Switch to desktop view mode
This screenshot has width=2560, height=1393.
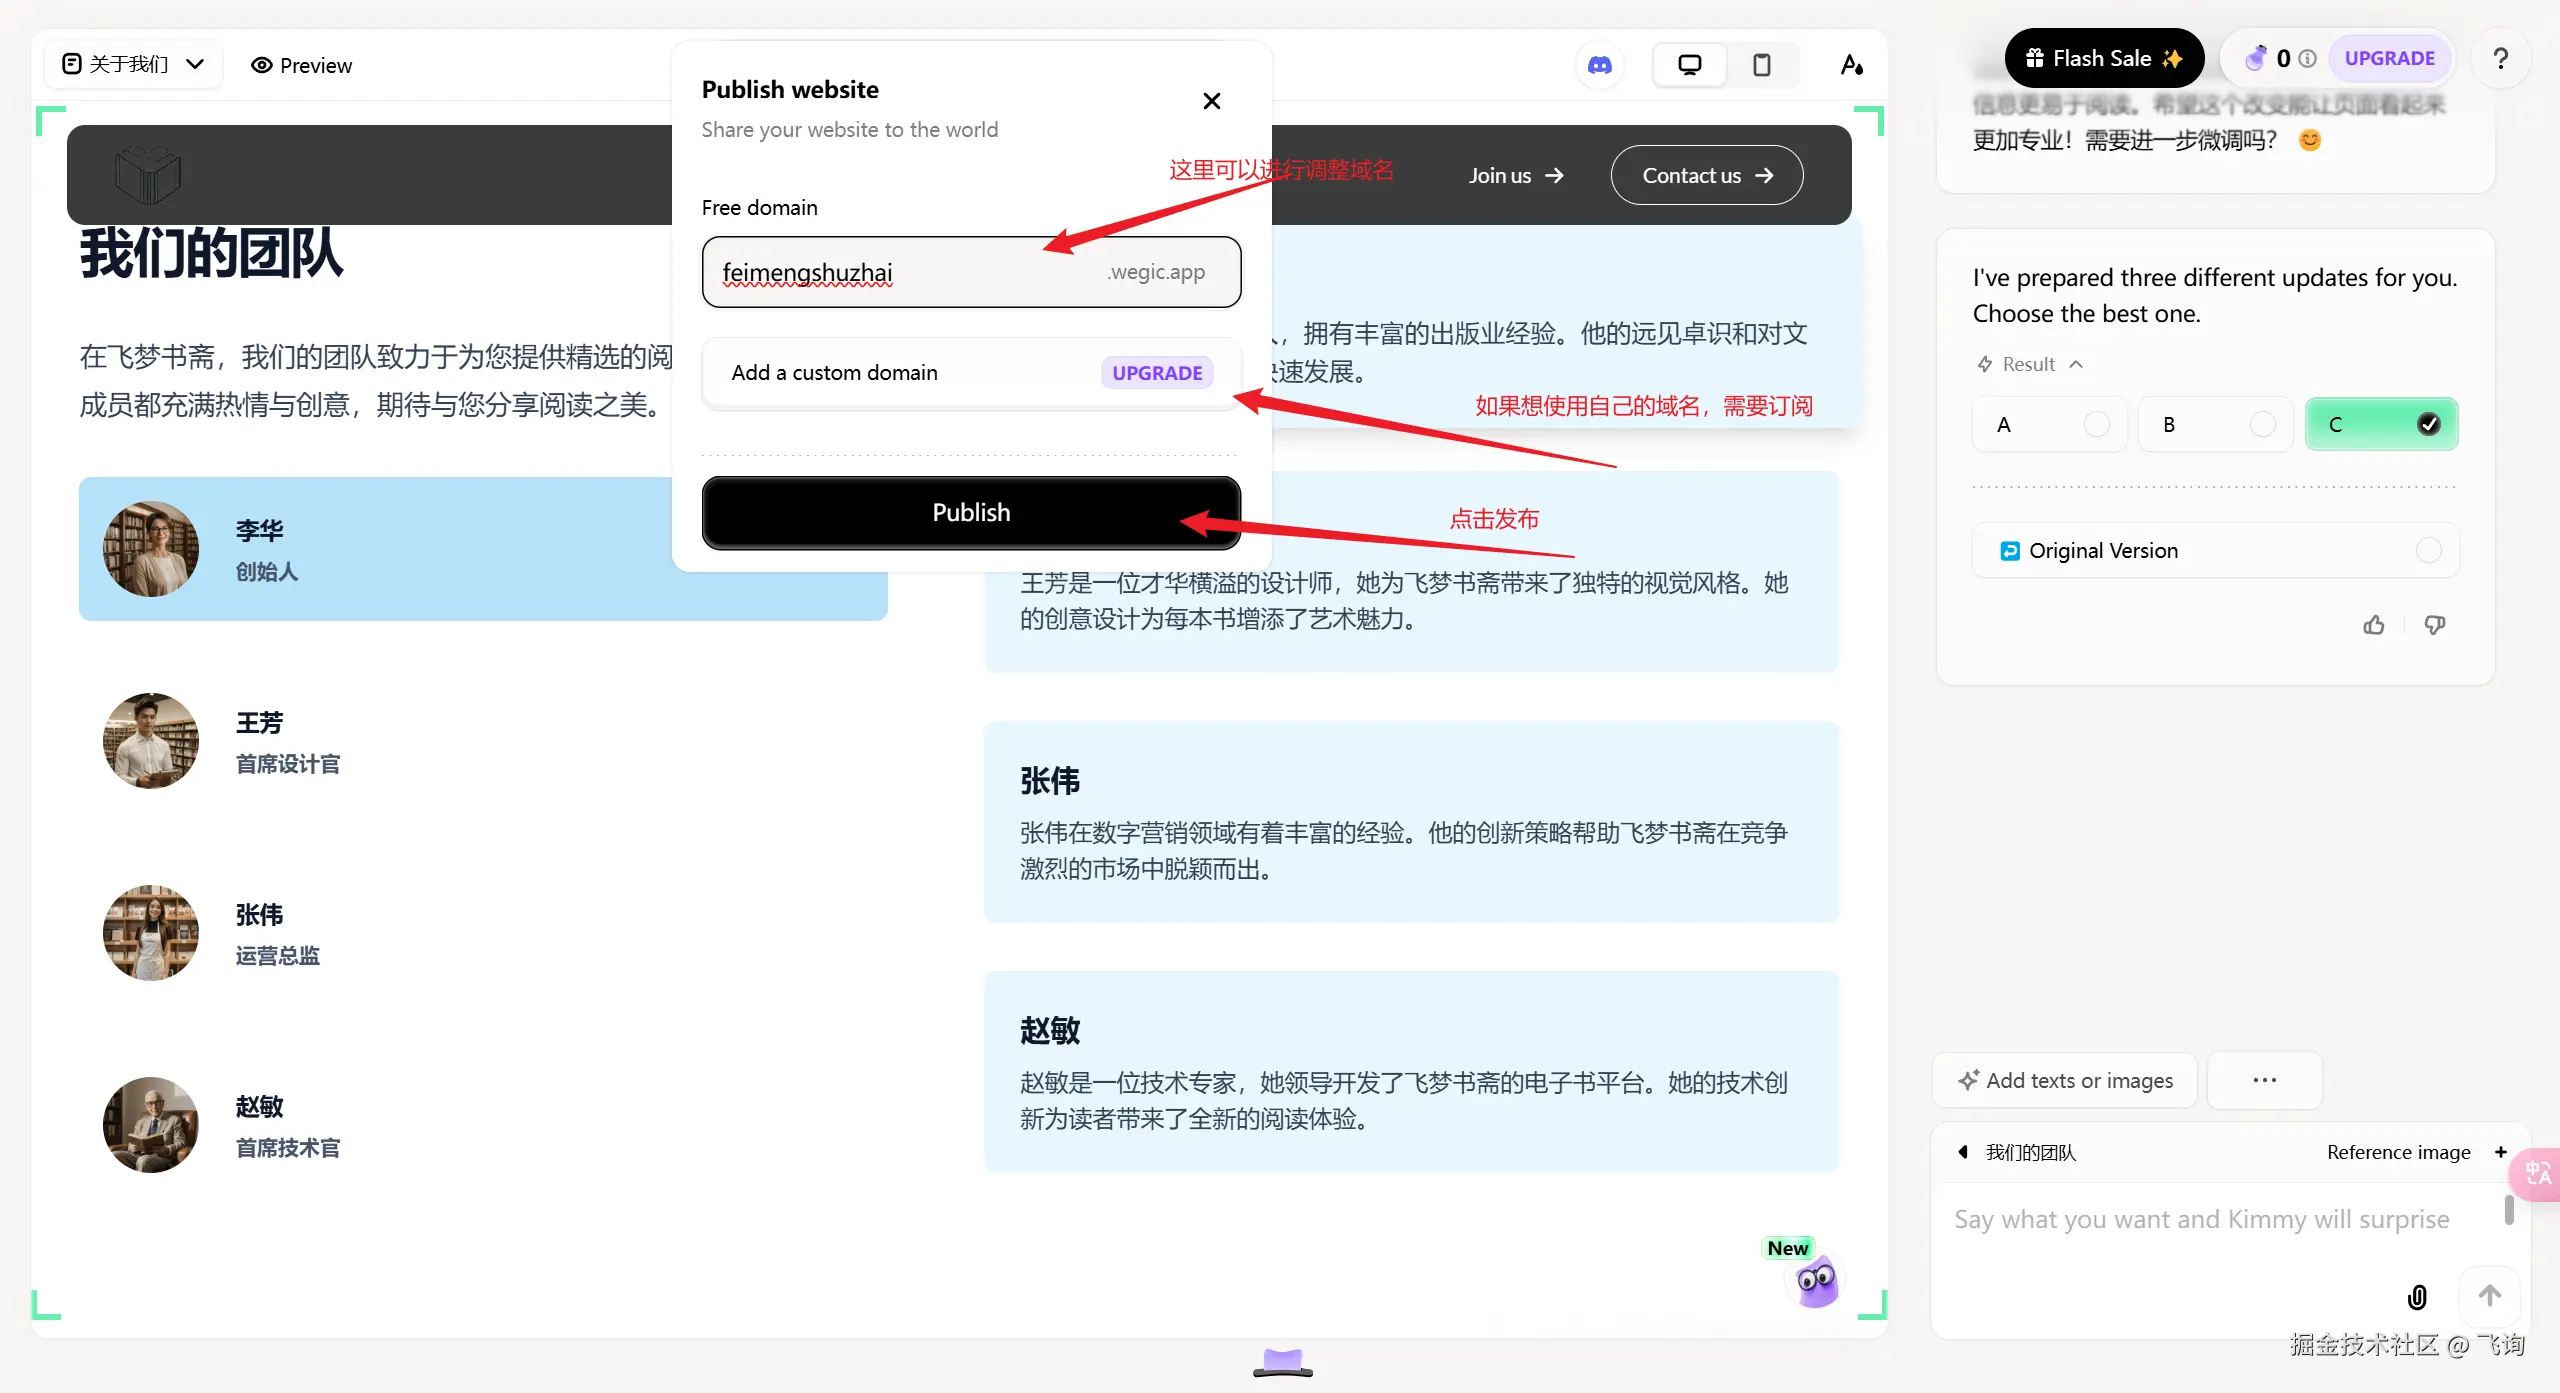1689,65
